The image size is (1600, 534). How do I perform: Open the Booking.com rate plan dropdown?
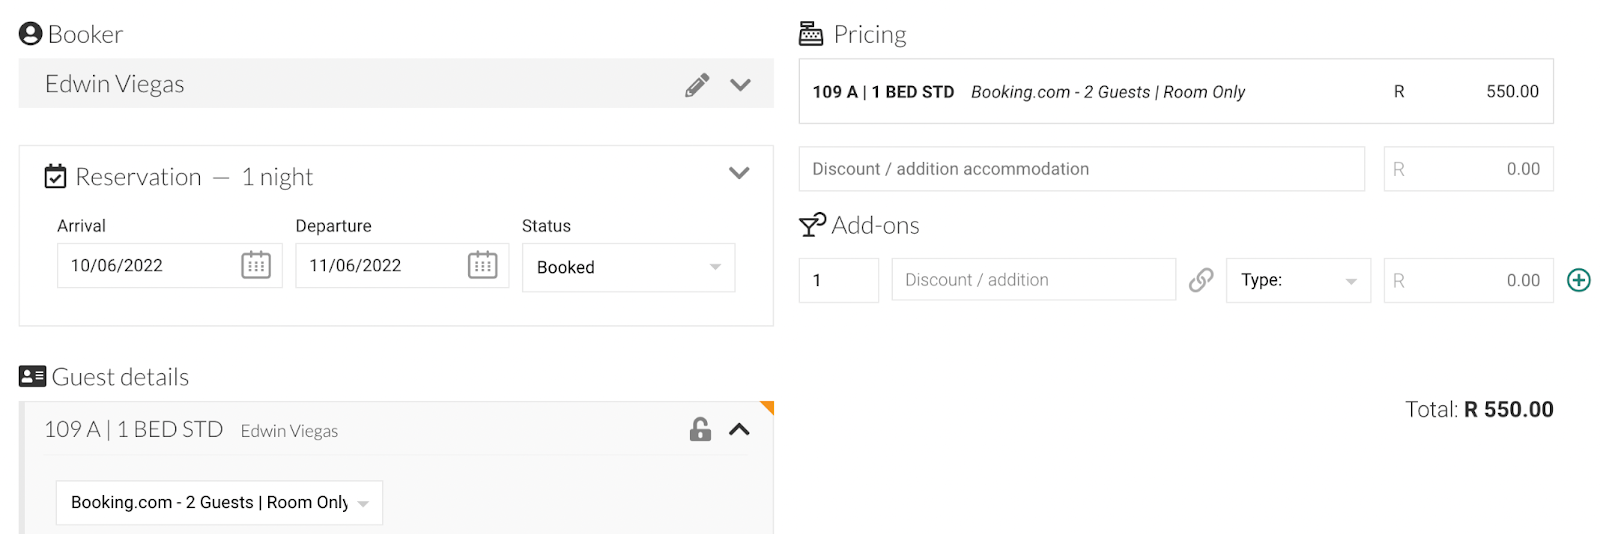pos(219,503)
